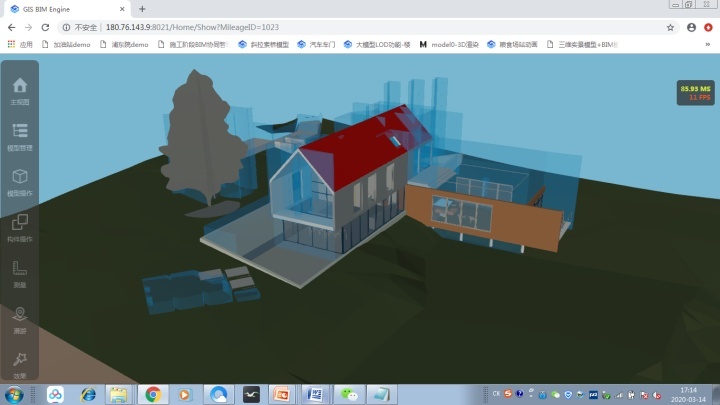Bookmark this page with the star icon

point(670,28)
